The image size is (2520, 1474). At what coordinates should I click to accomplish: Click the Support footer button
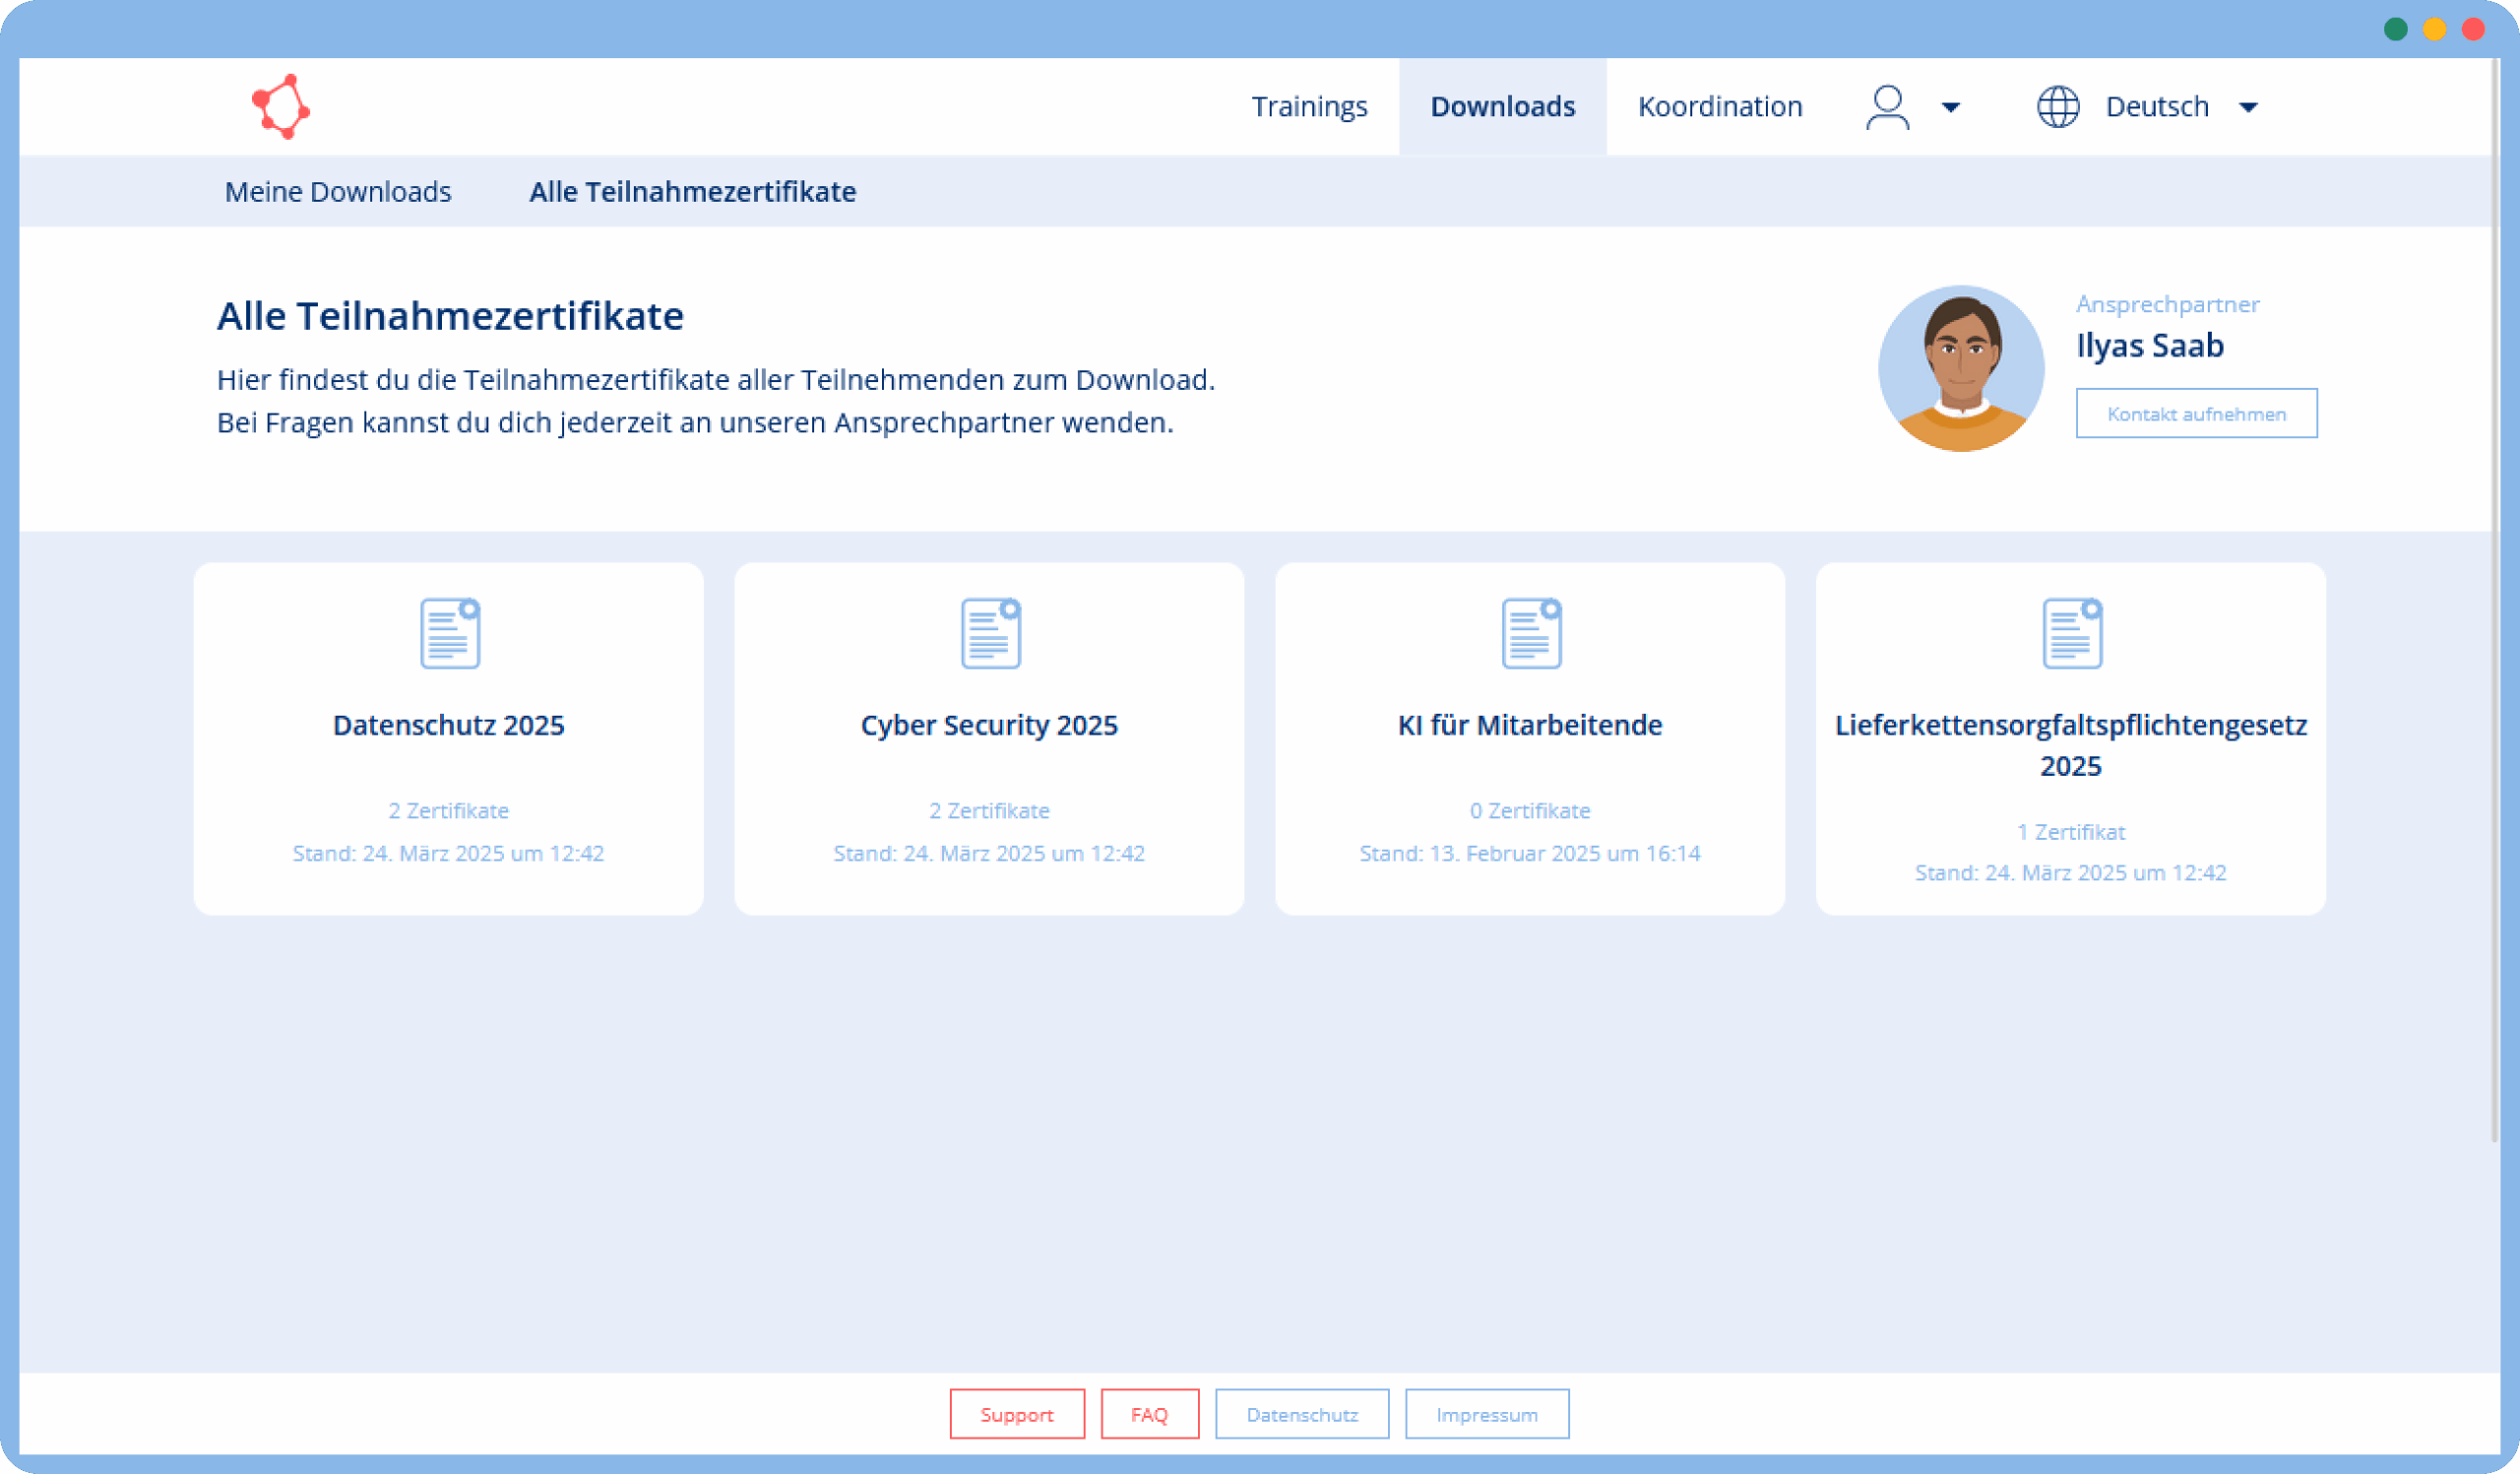pos(1016,1413)
